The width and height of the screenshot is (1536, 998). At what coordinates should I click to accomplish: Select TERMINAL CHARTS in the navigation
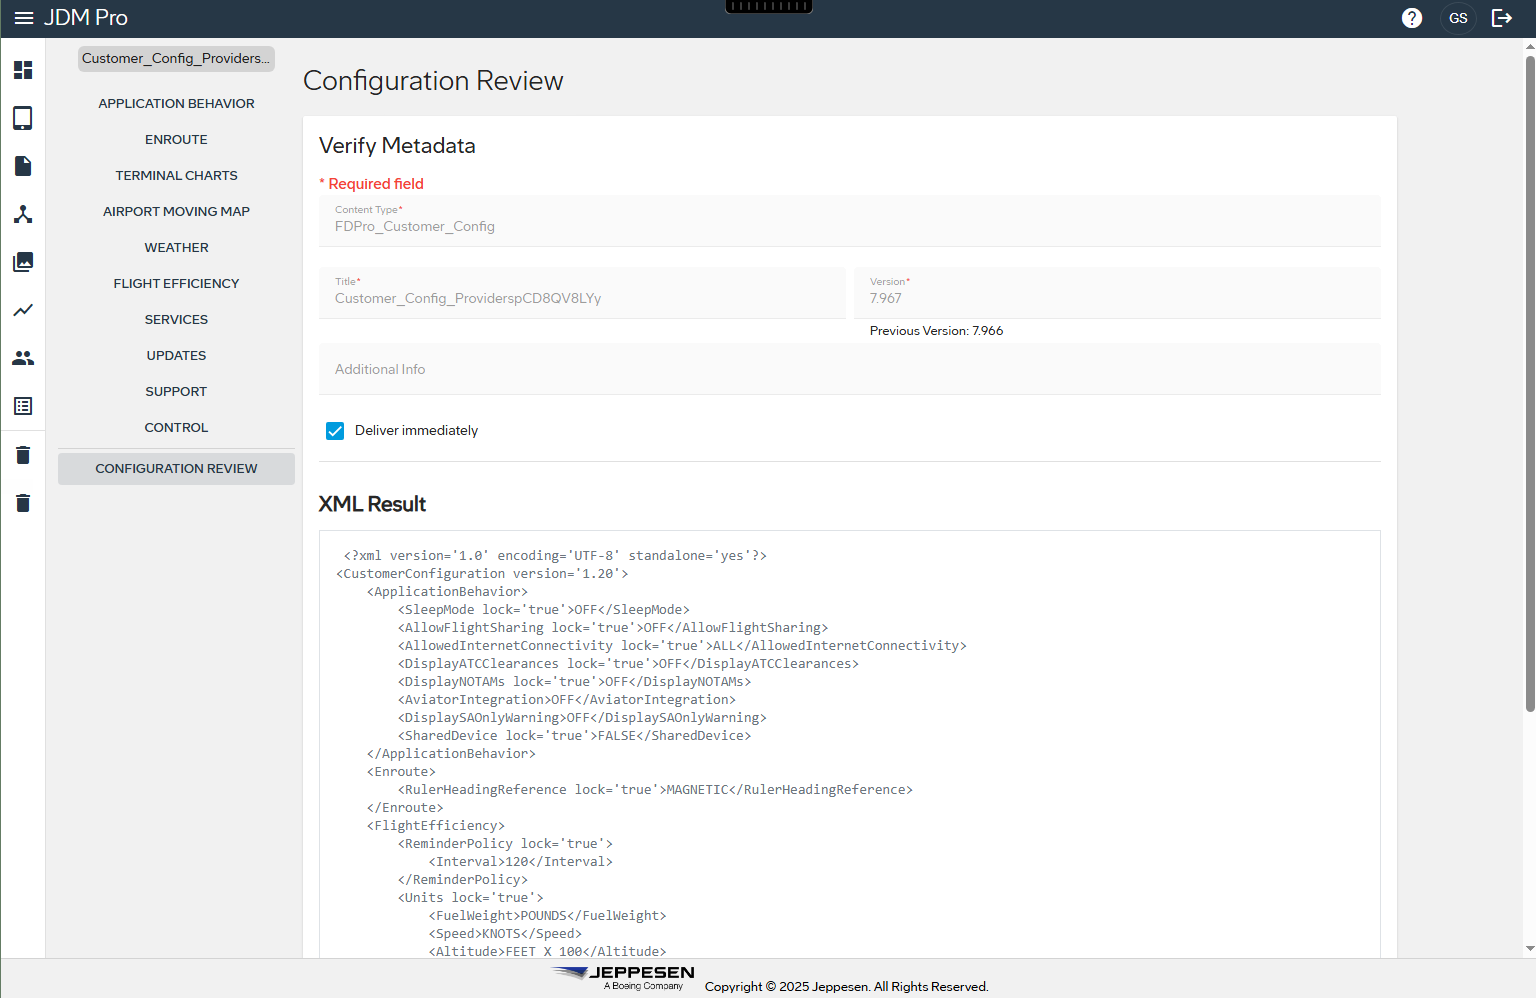(176, 175)
